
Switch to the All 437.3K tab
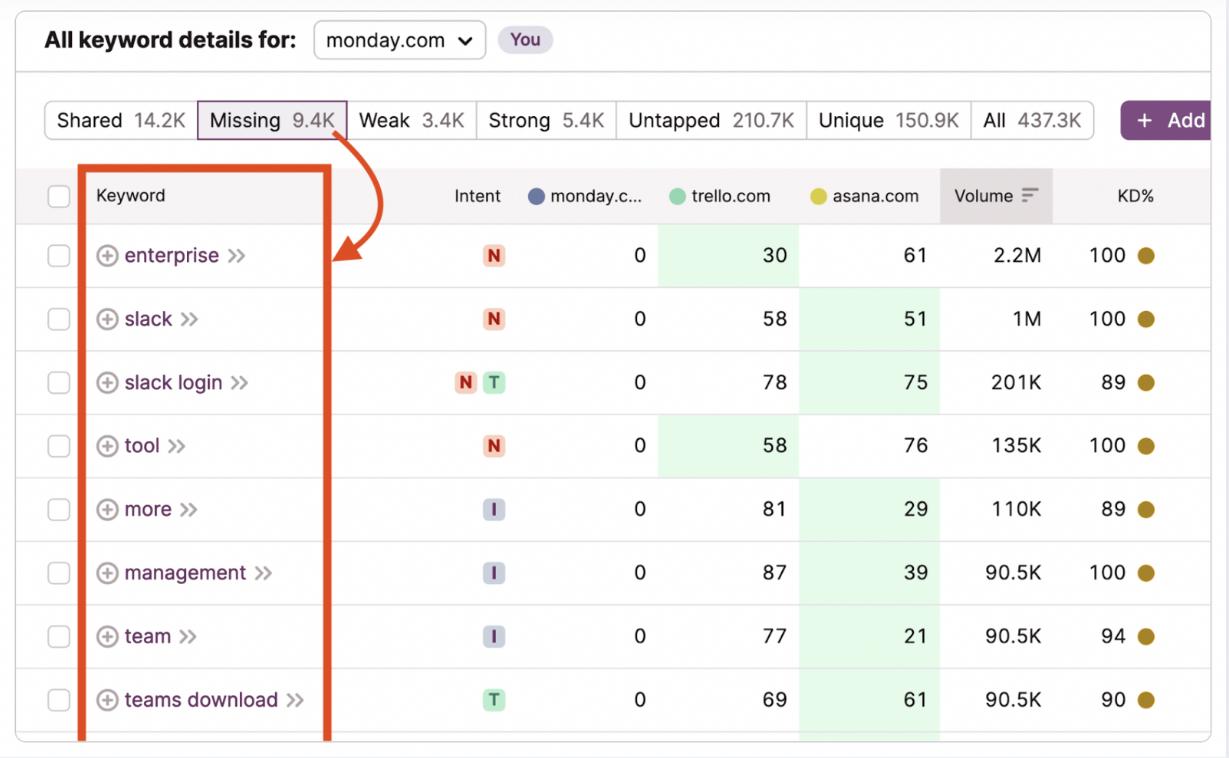(x=1032, y=121)
